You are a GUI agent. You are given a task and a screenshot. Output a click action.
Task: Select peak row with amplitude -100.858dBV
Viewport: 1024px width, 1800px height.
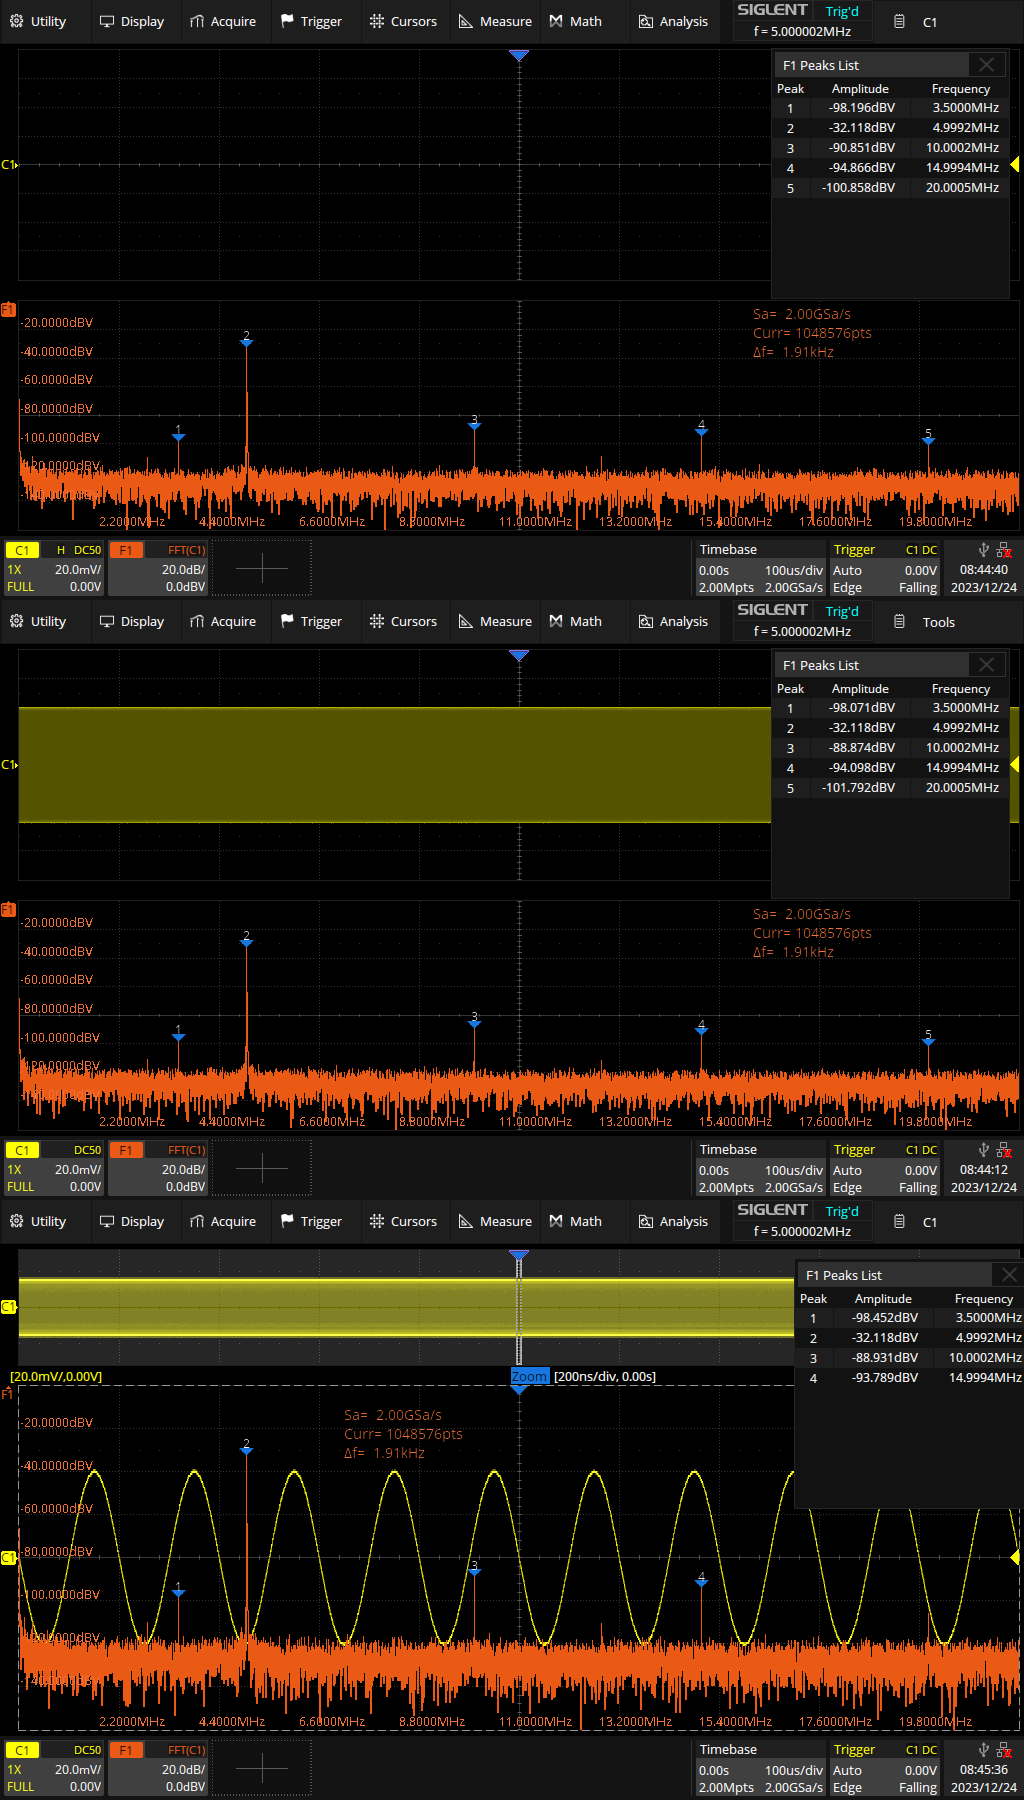click(889, 187)
